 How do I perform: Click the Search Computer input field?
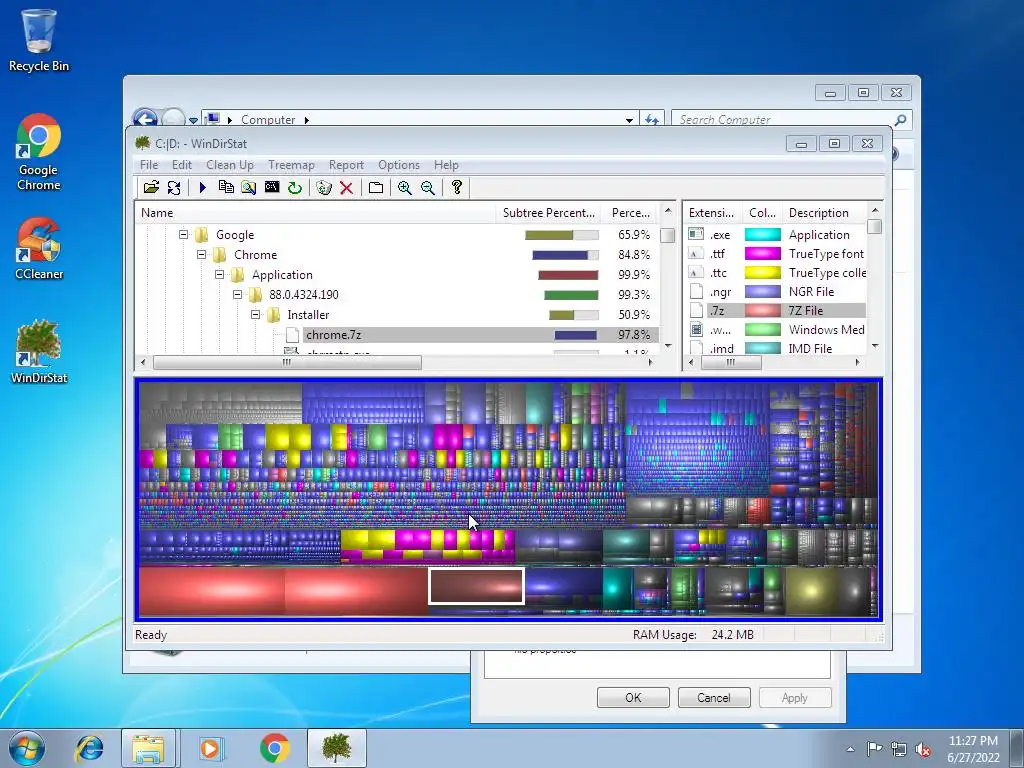(x=784, y=120)
